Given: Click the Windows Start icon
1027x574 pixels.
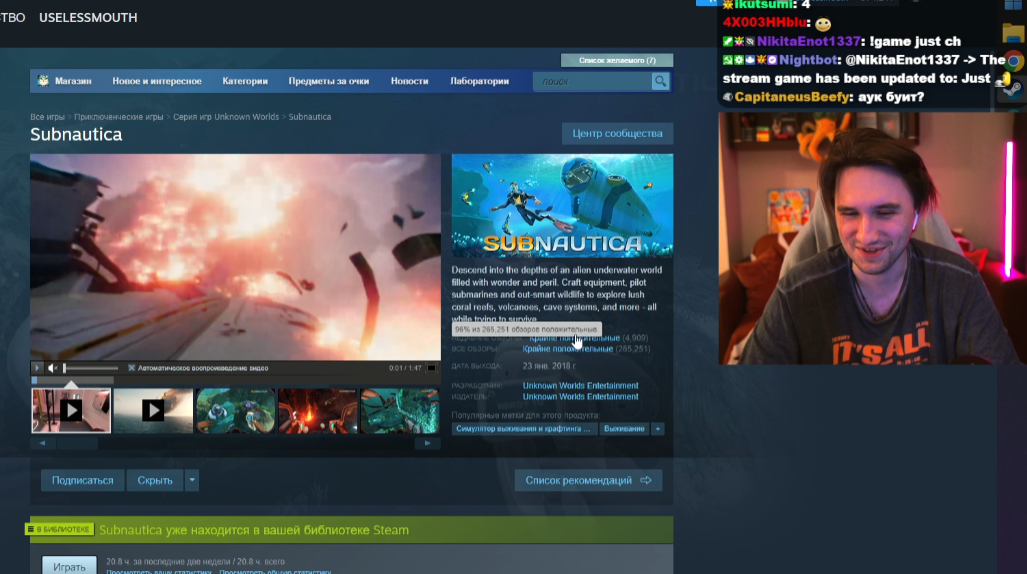Looking at the screenshot, I should click(x=1013, y=5).
